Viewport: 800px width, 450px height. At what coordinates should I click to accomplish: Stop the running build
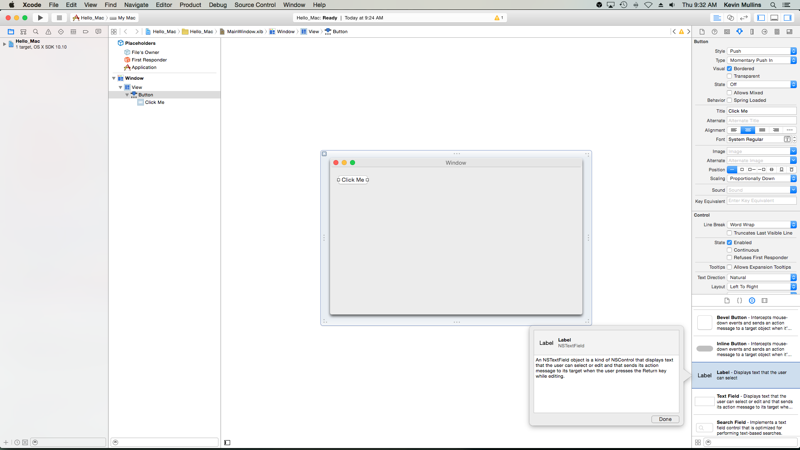click(59, 17)
